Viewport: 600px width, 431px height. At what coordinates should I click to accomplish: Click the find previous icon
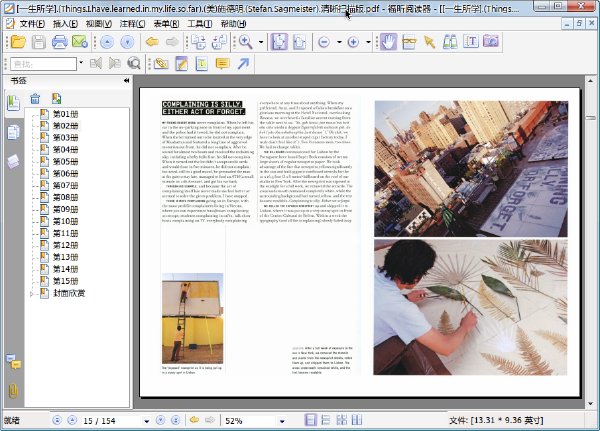pyautogui.click(x=96, y=64)
